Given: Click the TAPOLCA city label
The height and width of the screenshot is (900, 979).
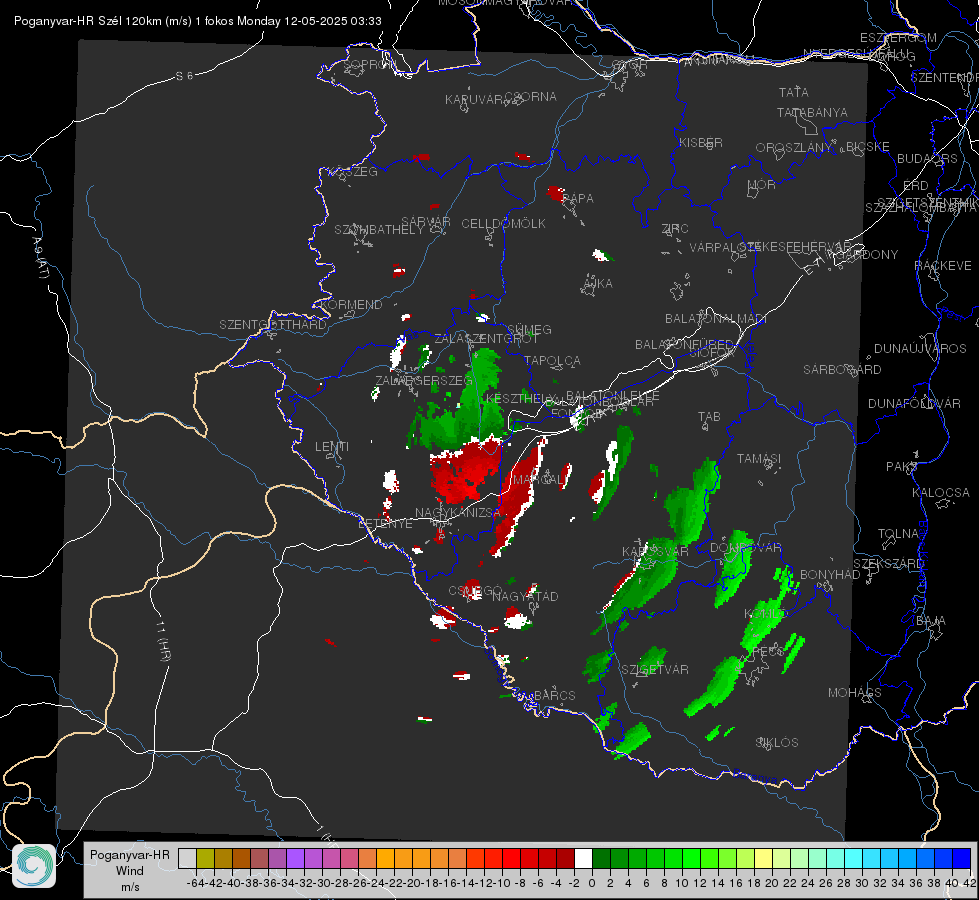Looking at the screenshot, I should (553, 360).
